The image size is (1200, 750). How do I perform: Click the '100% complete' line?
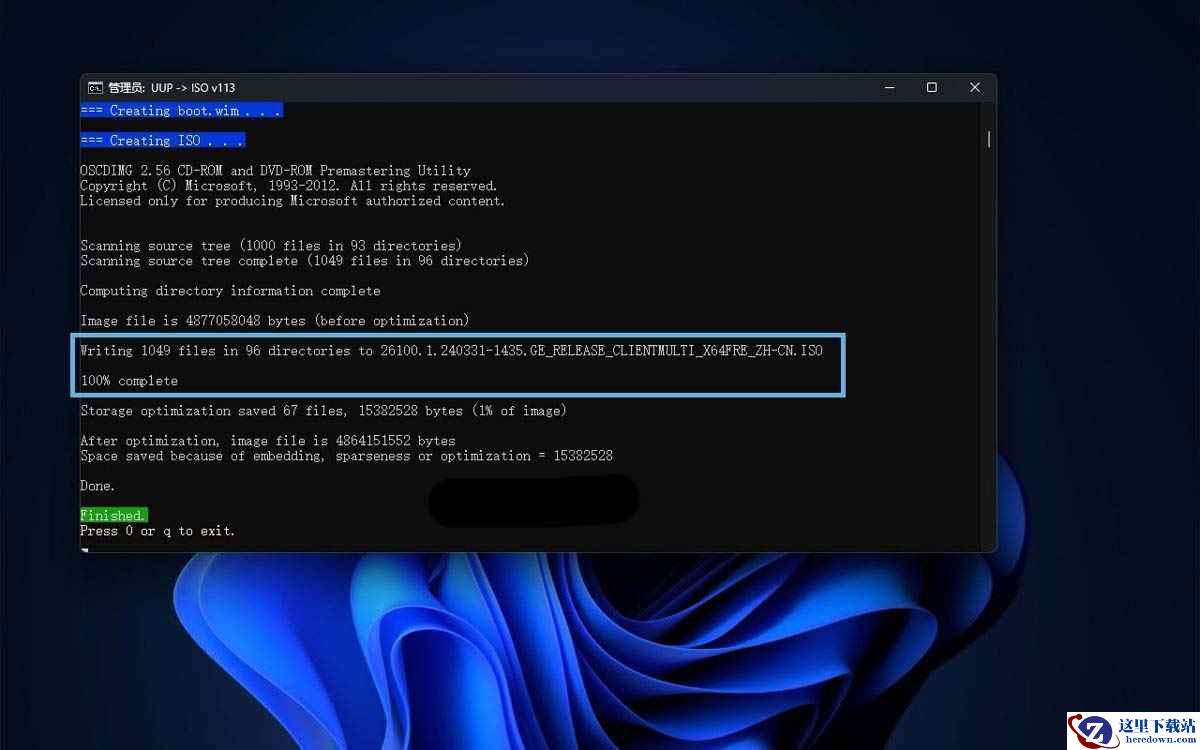(x=129, y=381)
